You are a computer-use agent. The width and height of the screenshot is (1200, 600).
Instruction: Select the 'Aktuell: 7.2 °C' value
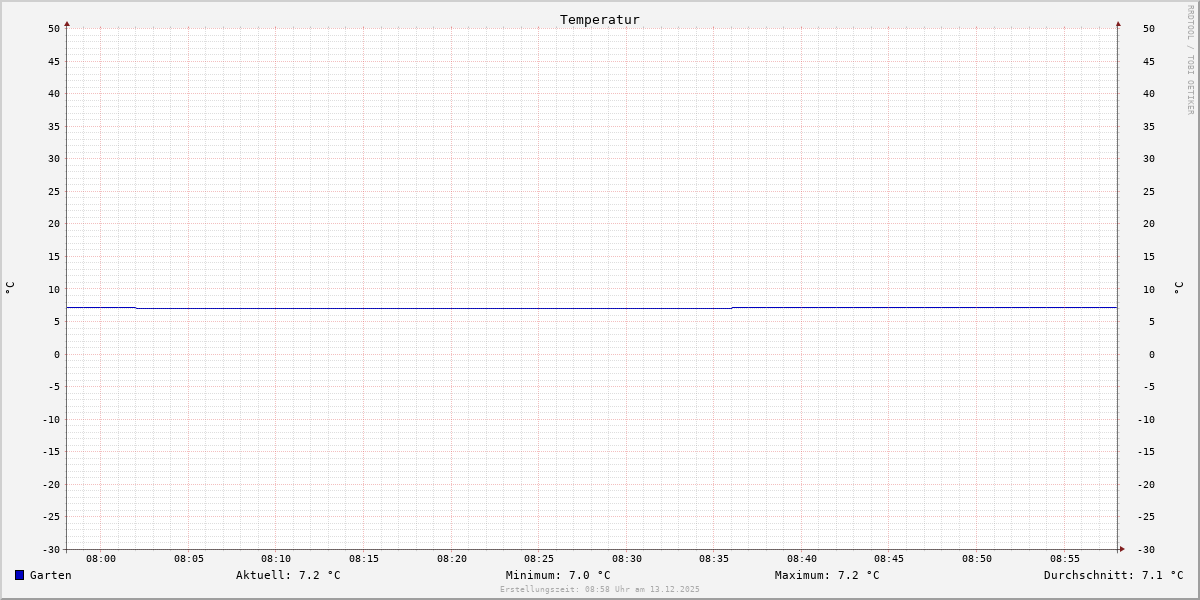(288, 575)
